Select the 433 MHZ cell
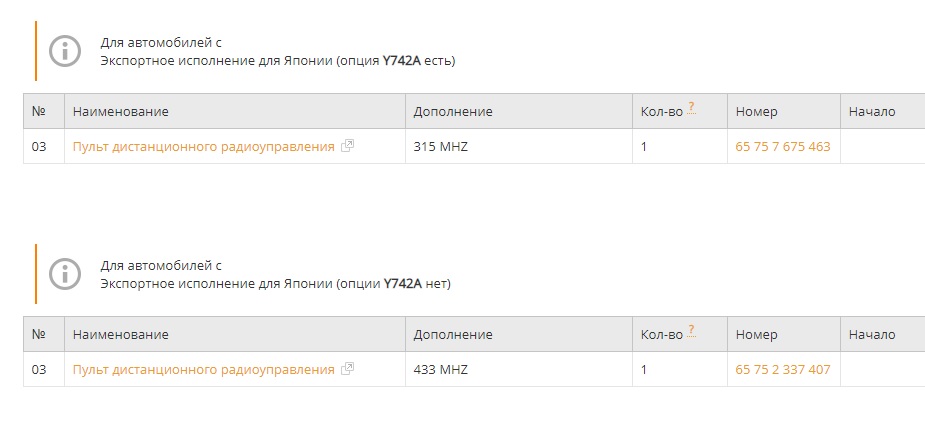925x439 pixels. pos(441,370)
